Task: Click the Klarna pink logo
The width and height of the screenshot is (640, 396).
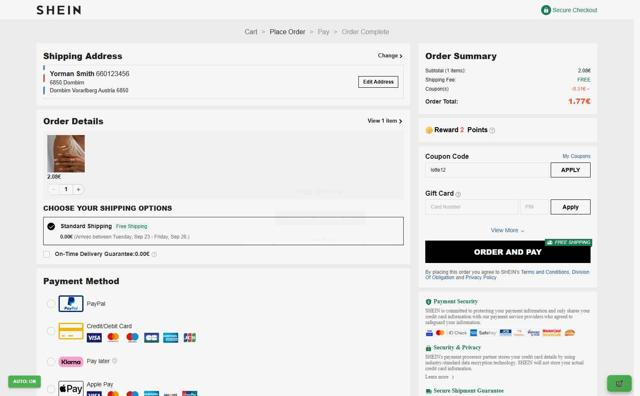Action: point(71,362)
